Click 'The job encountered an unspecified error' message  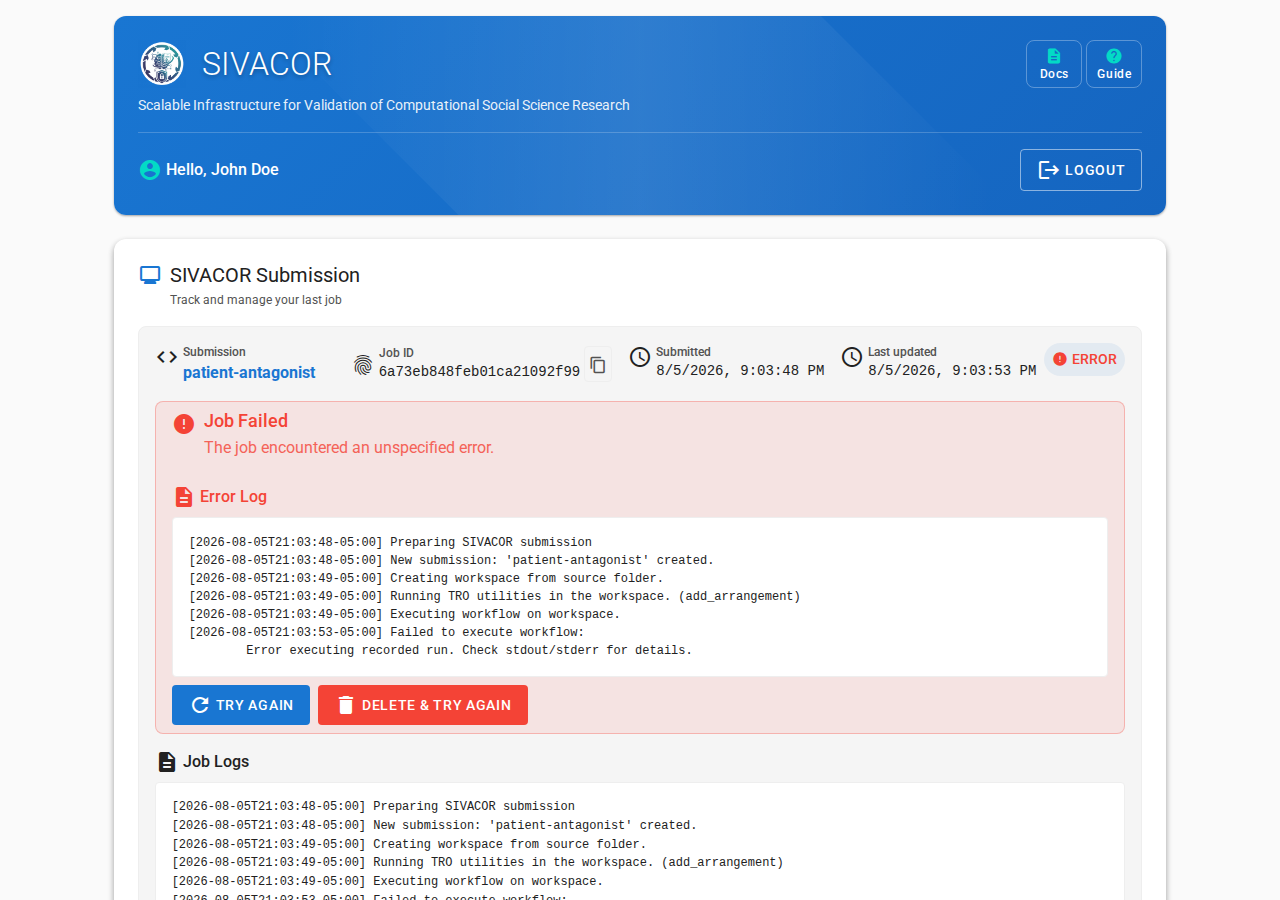point(349,448)
